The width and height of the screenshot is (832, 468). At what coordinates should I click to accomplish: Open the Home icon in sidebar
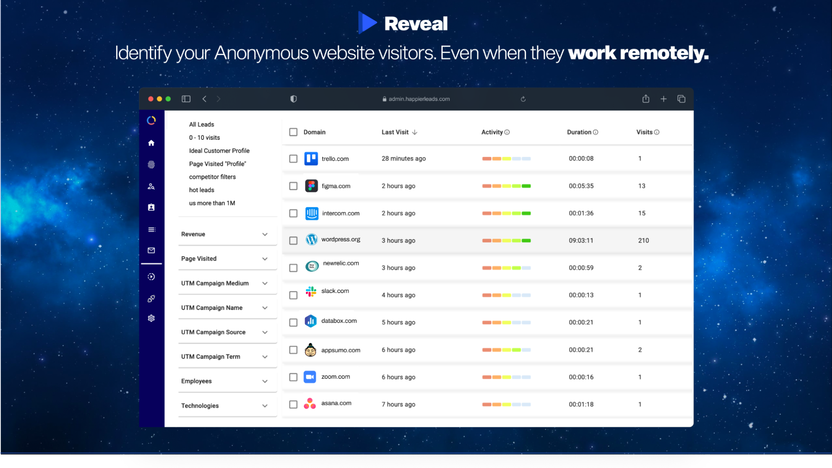pyautogui.click(x=151, y=143)
